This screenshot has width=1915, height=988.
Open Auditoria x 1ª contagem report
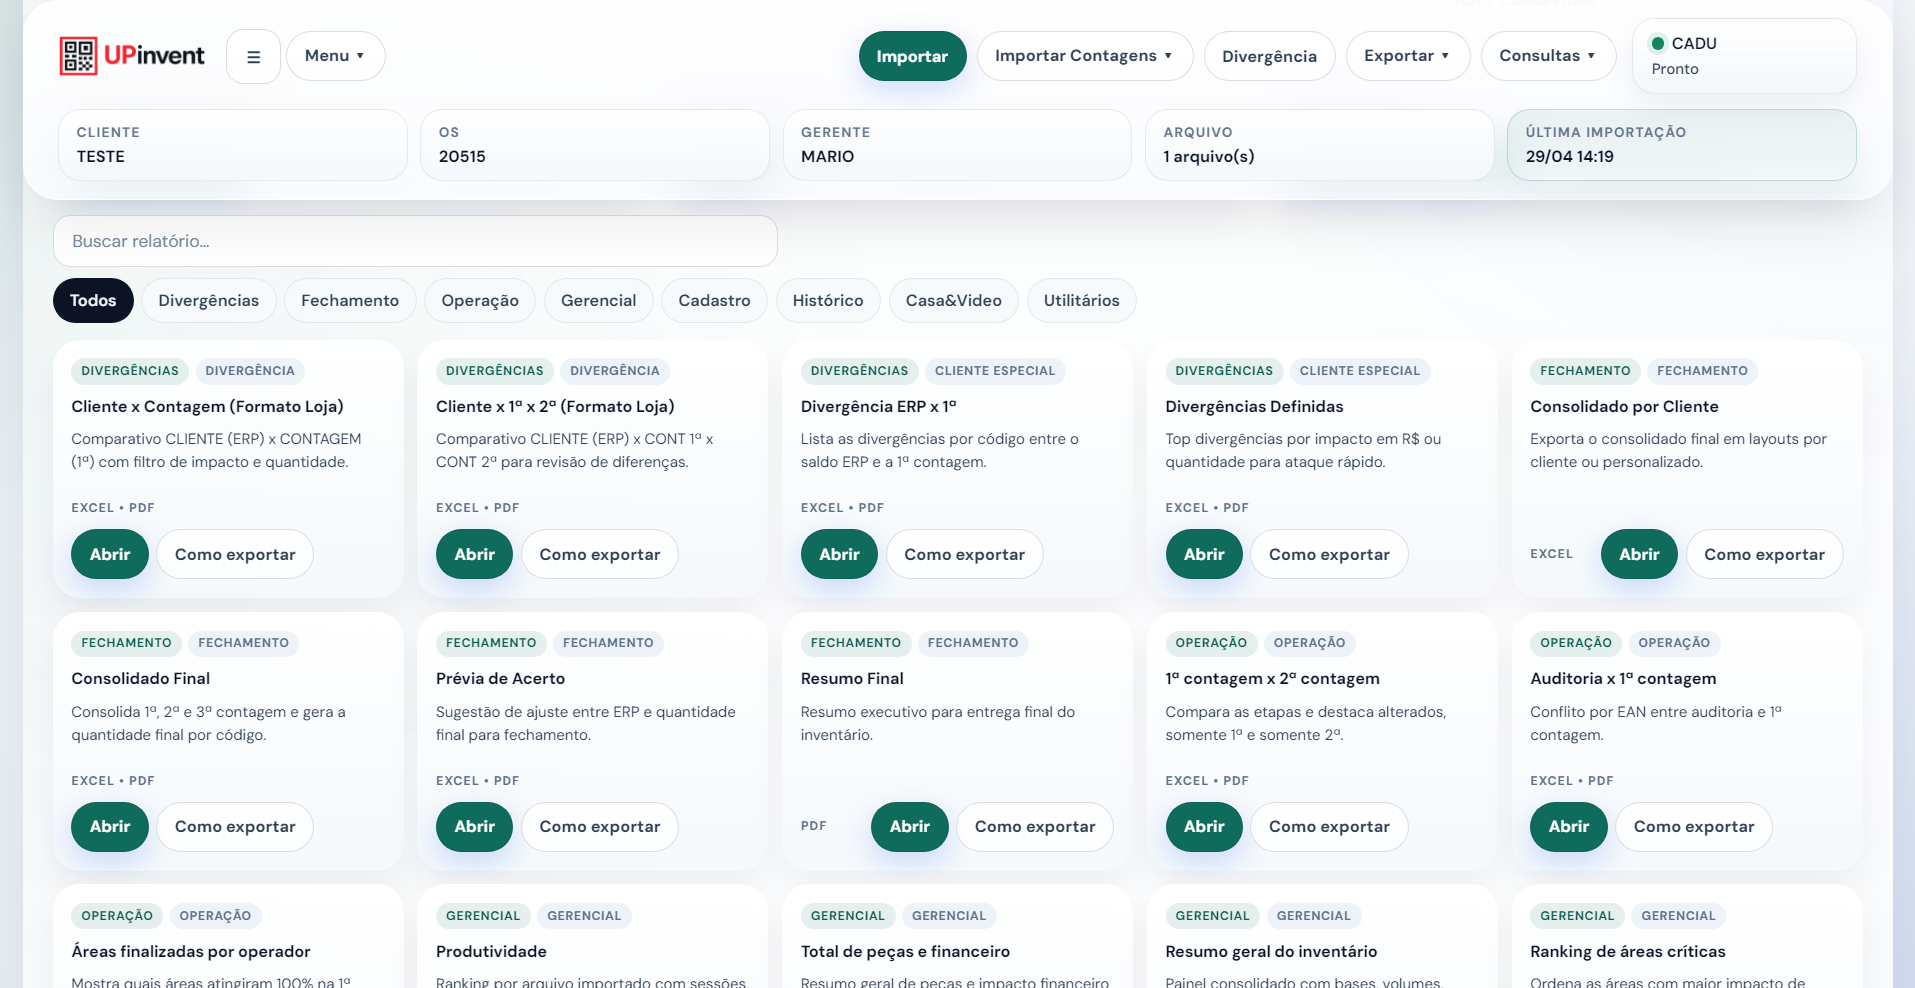point(1568,827)
